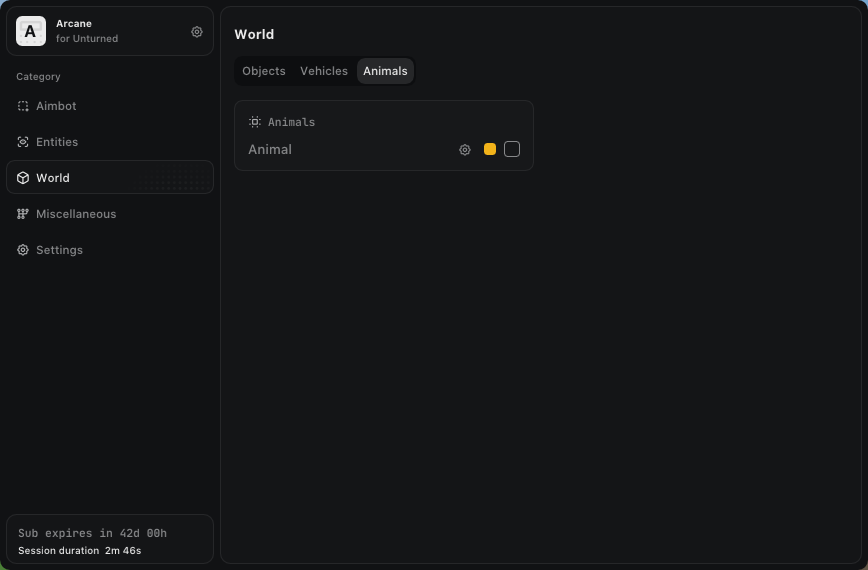
Task: Select the Animals tab
Action: (385, 71)
